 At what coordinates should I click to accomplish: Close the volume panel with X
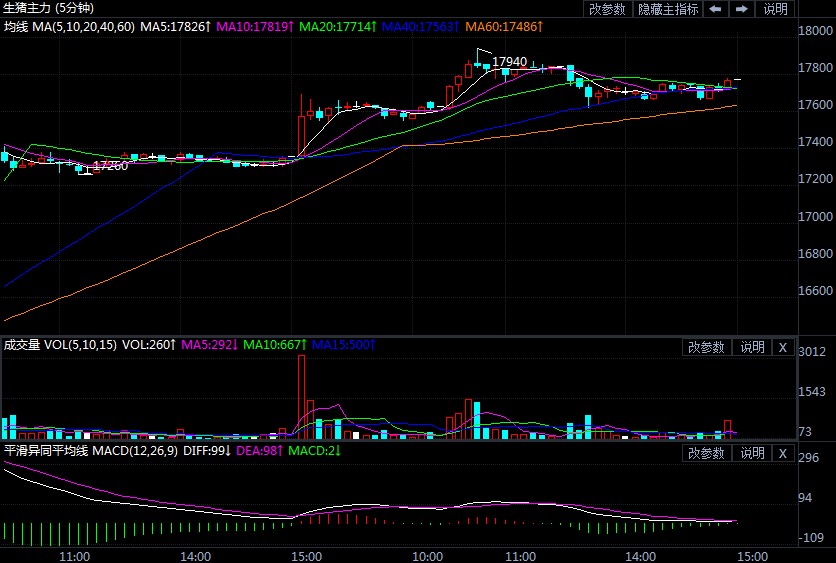click(x=783, y=347)
